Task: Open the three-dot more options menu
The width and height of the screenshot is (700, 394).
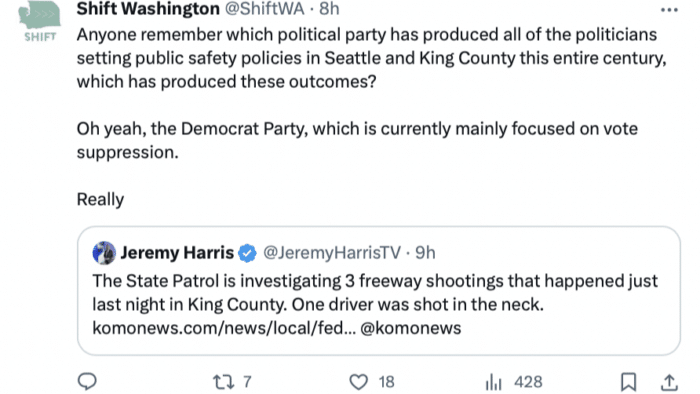Action: click(669, 10)
